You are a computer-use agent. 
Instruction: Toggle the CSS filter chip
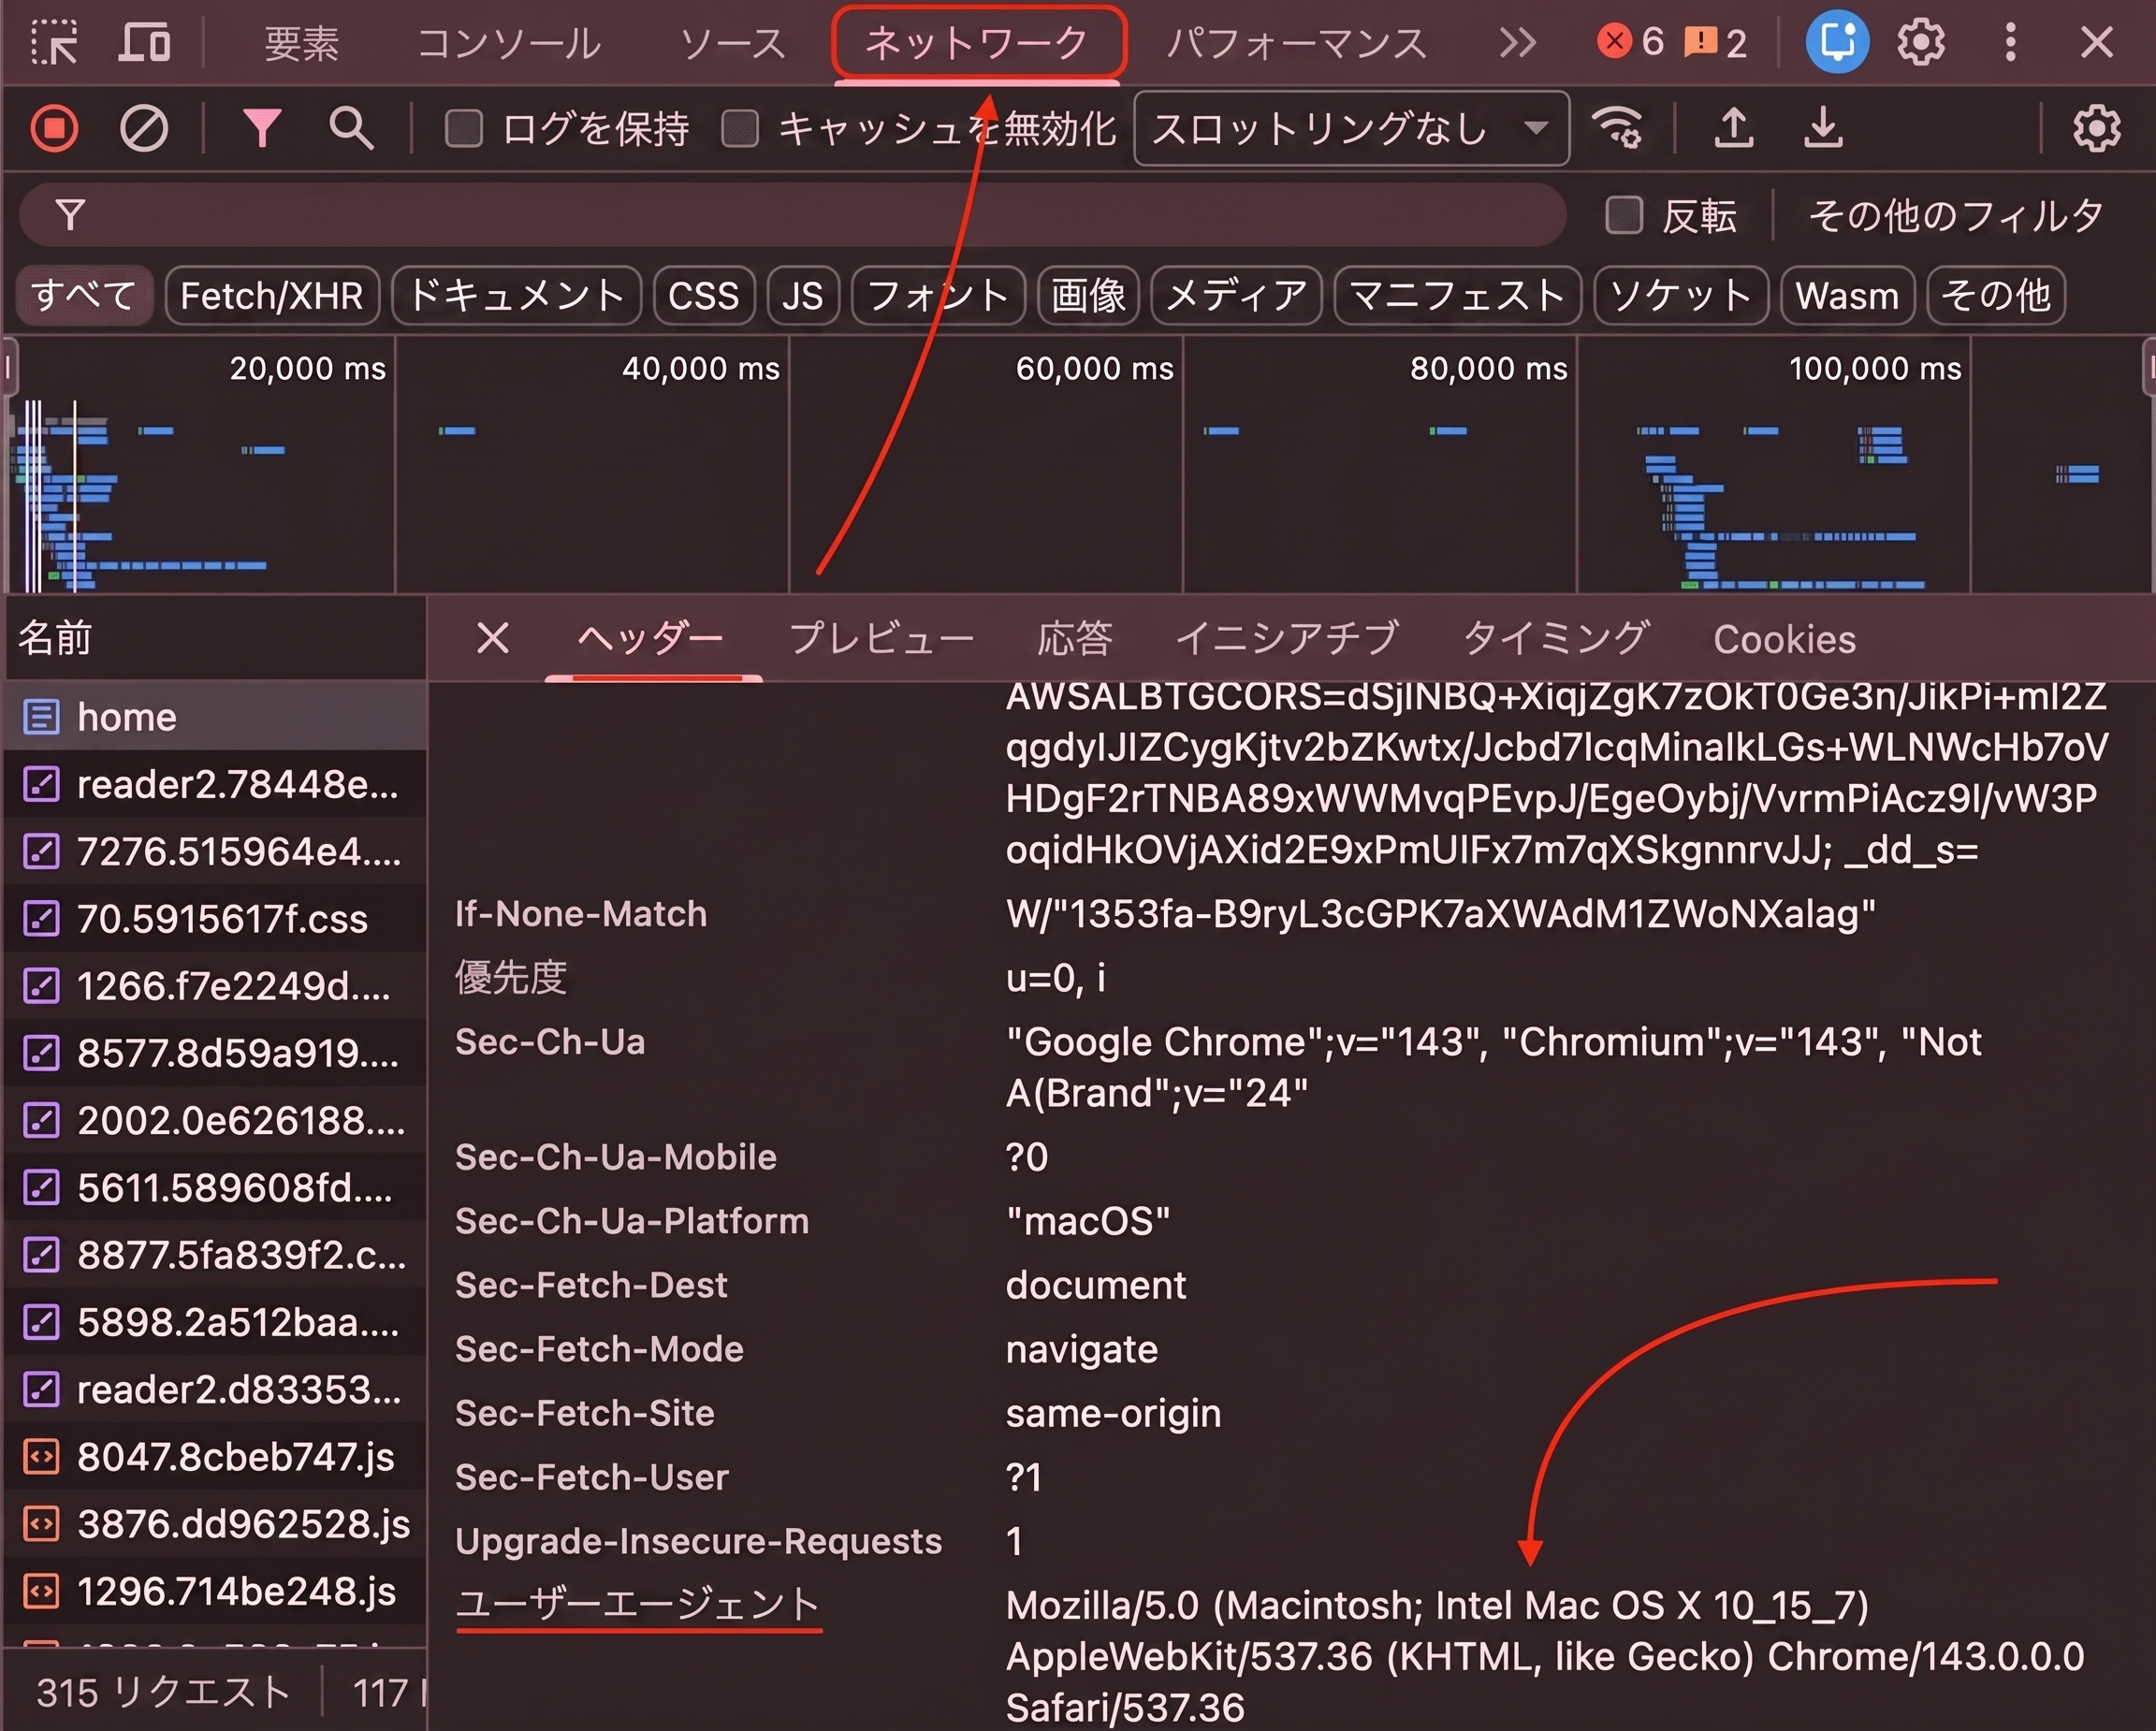pos(704,295)
